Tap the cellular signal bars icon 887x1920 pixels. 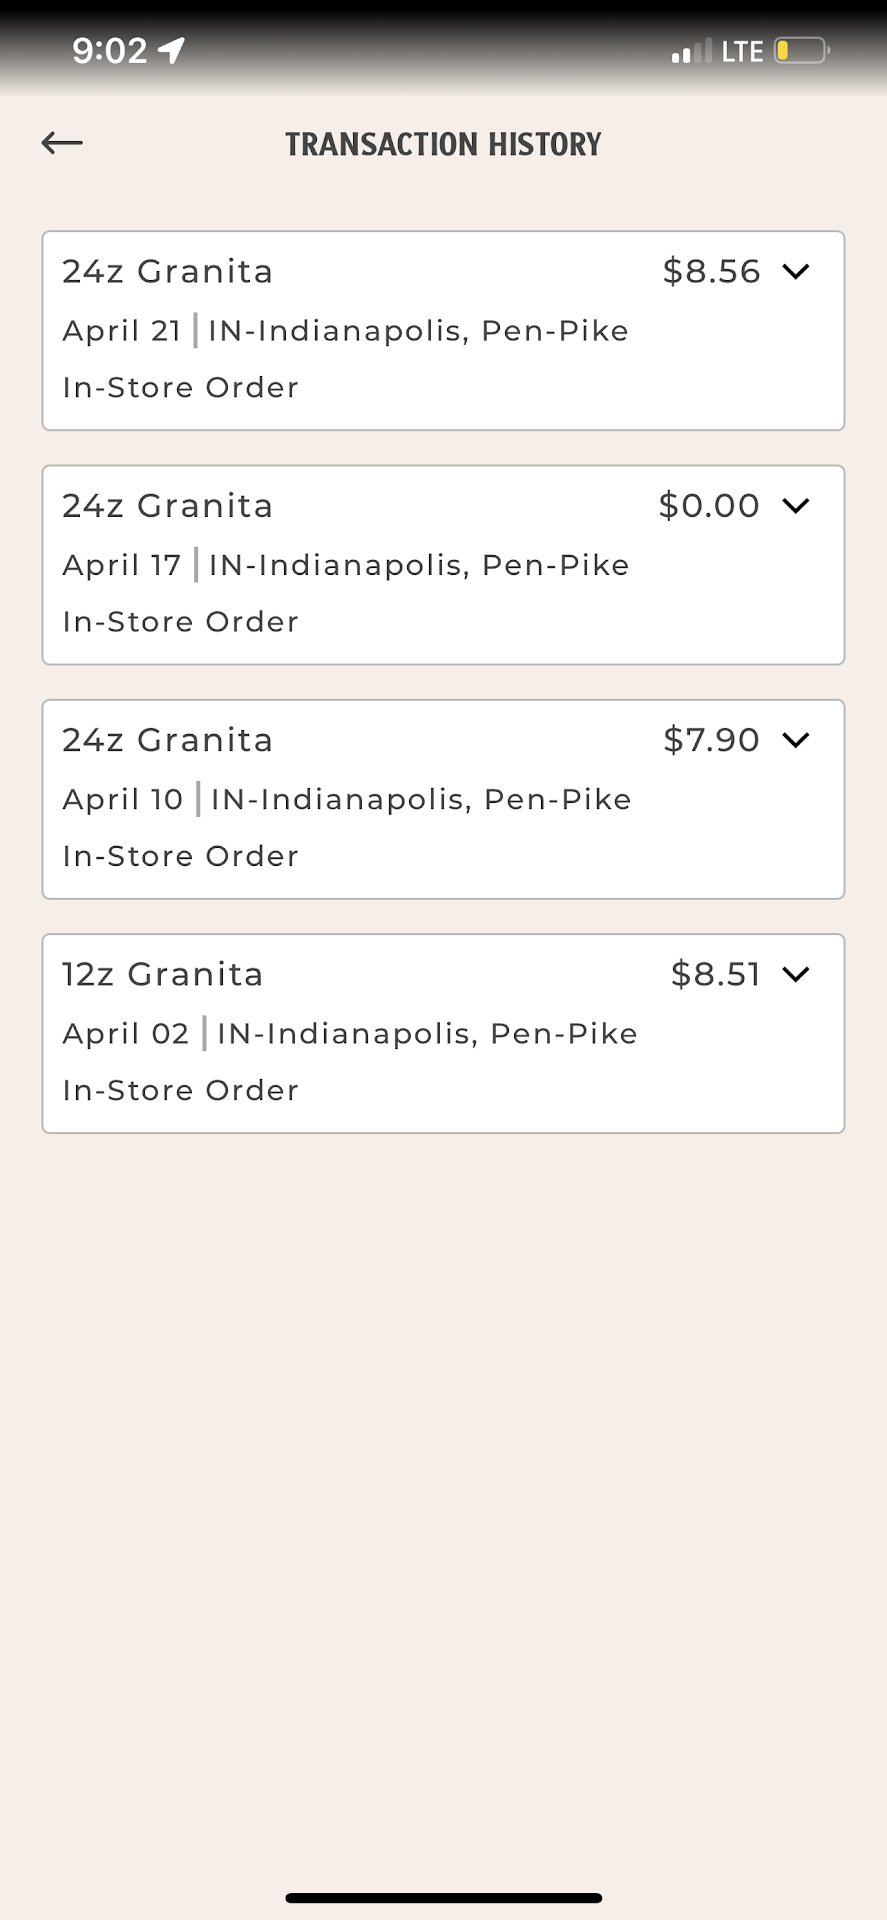(x=691, y=51)
